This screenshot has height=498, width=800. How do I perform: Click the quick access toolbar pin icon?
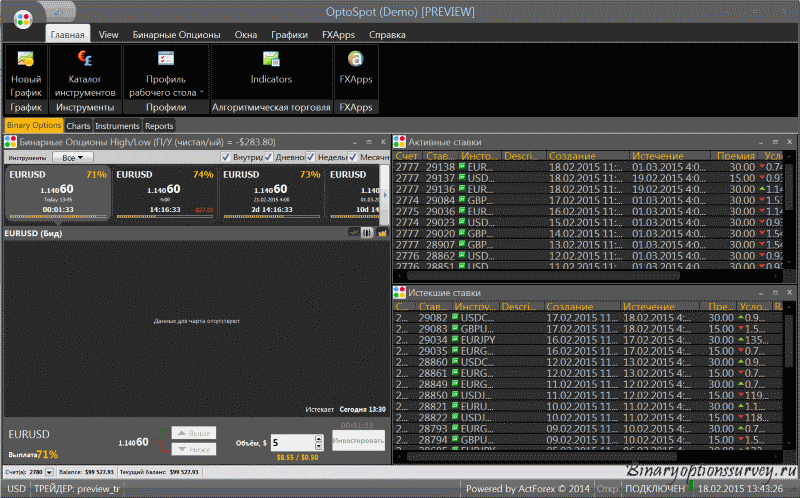(57, 11)
